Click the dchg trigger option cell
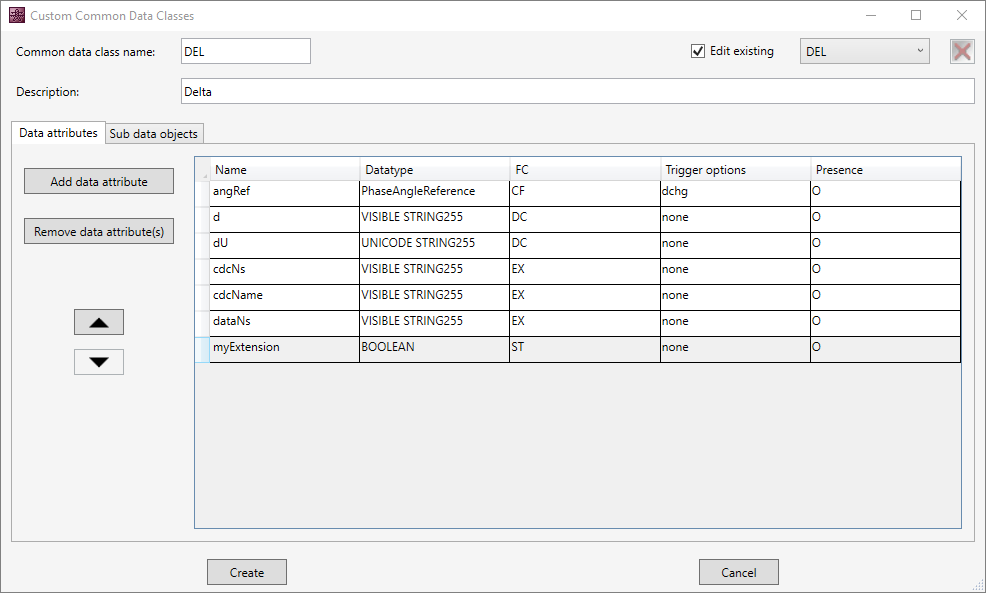The width and height of the screenshot is (986, 593). click(735, 193)
